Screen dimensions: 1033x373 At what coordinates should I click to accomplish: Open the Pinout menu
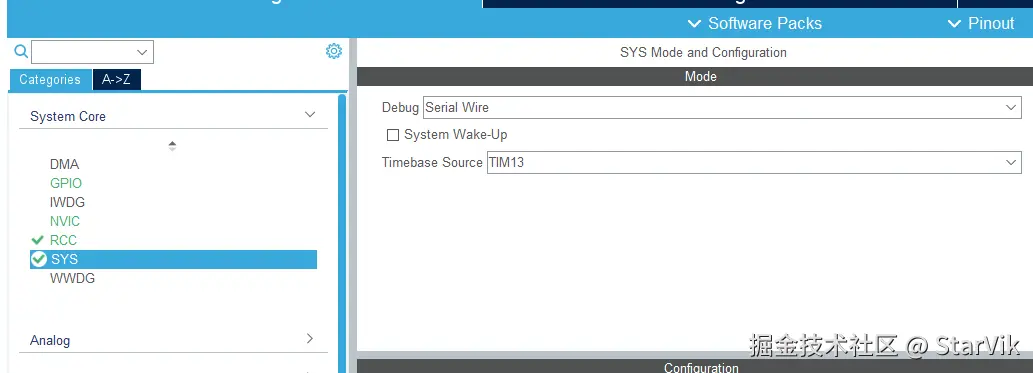[981, 24]
